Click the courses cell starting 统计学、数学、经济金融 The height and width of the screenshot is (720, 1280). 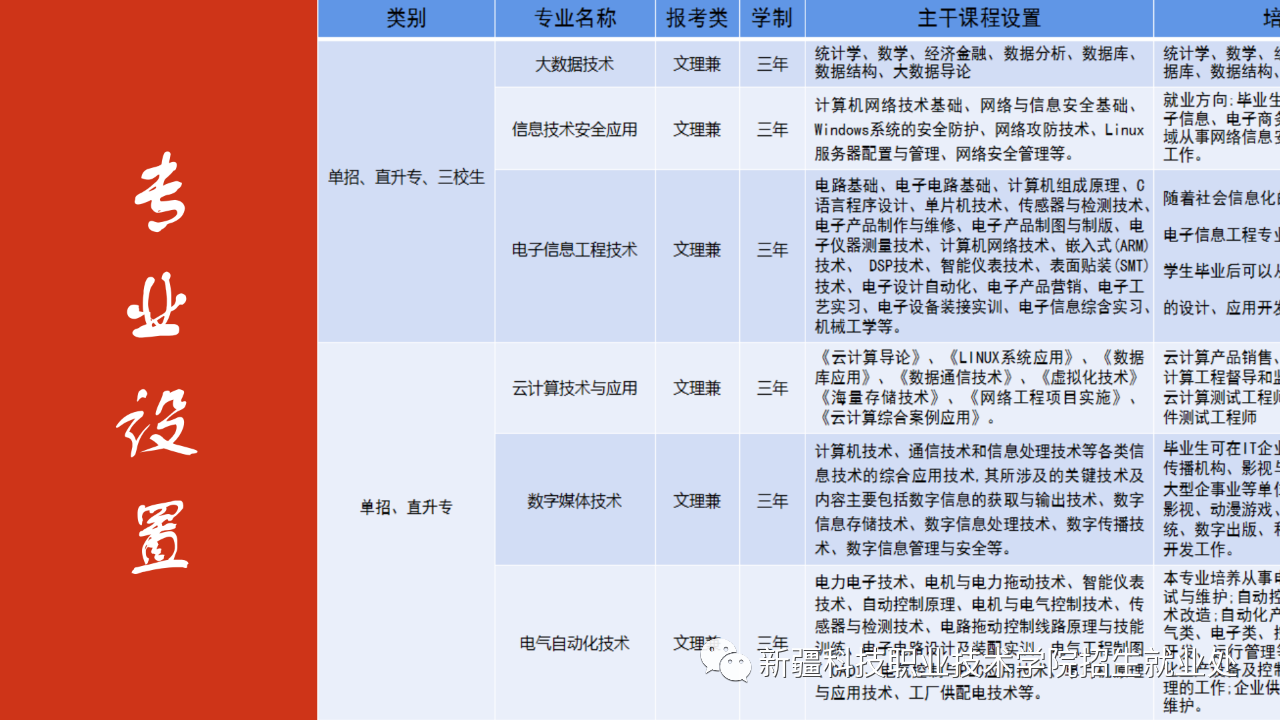tap(979, 64)
